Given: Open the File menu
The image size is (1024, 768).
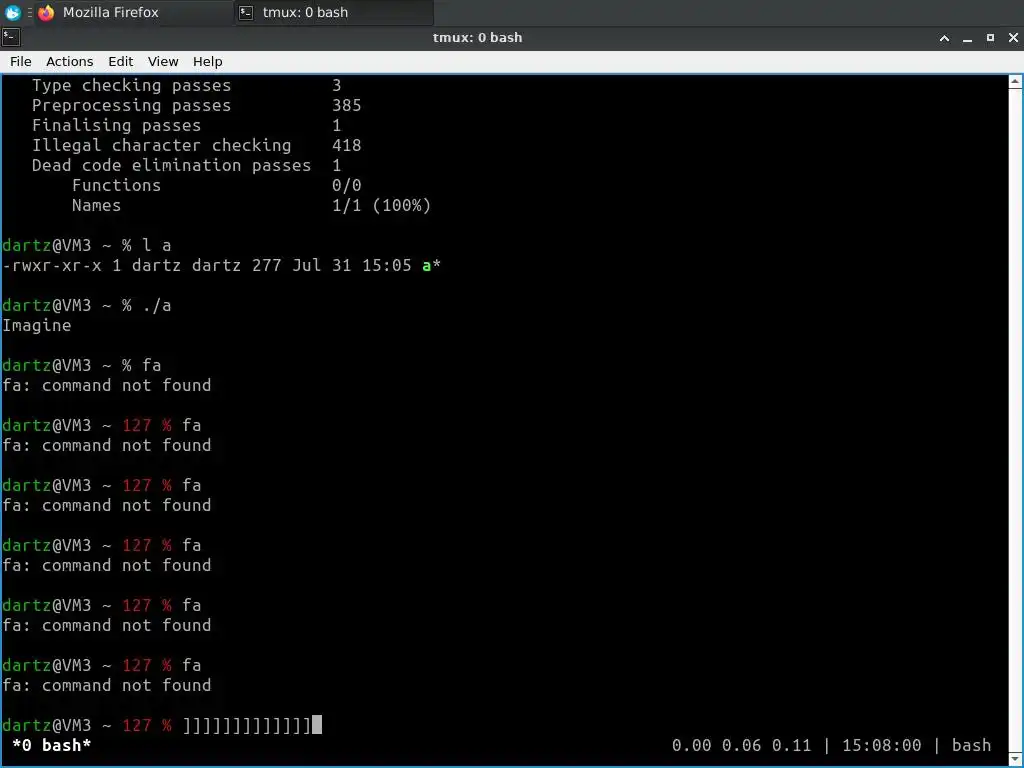Looking at the screenshot, I should [x=20, y=61].
